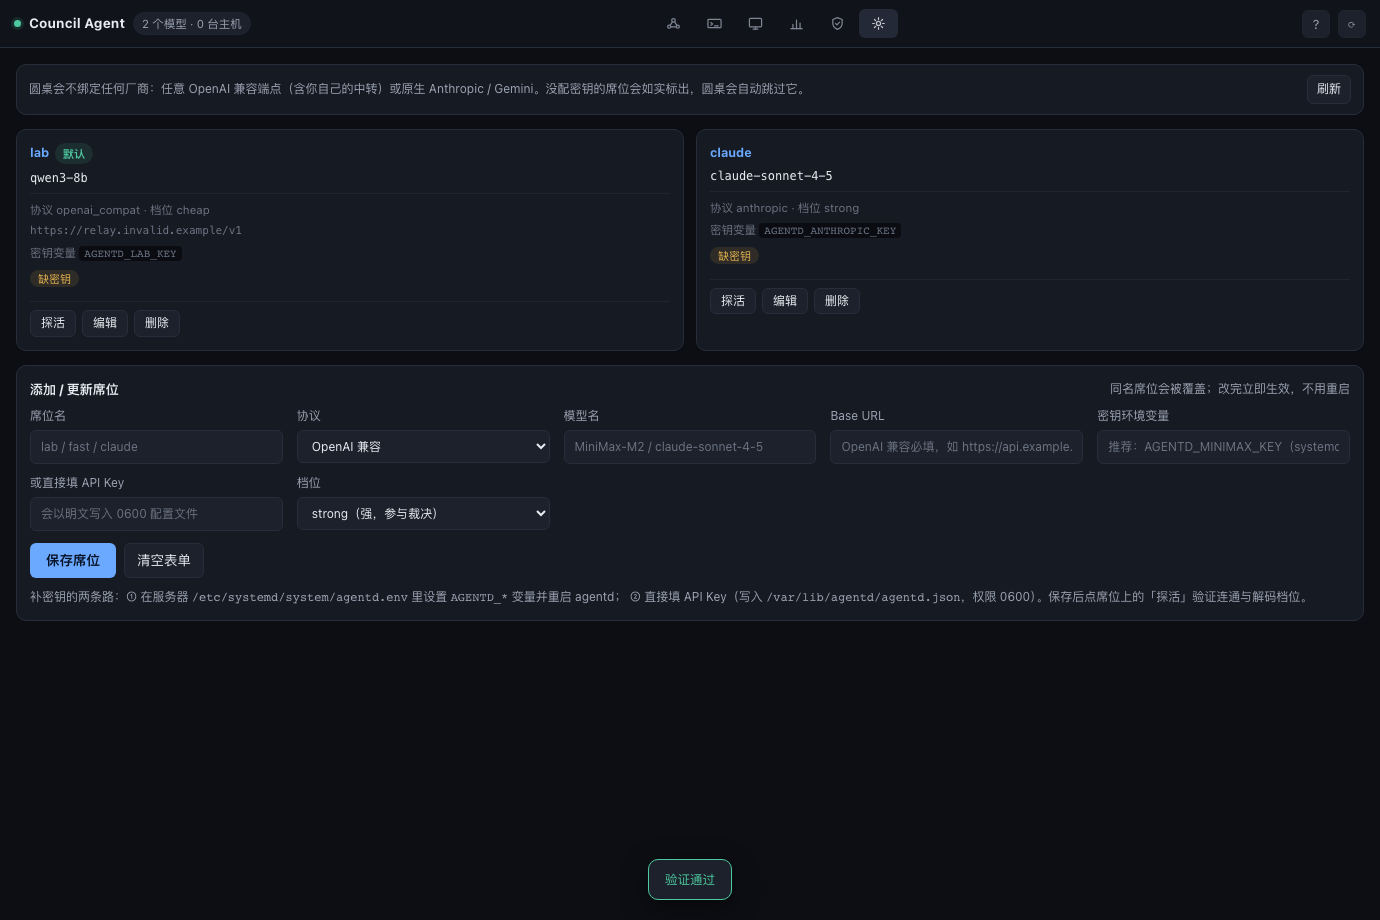
Task: Click the Council Agent title
Action: tap(77, 24)
